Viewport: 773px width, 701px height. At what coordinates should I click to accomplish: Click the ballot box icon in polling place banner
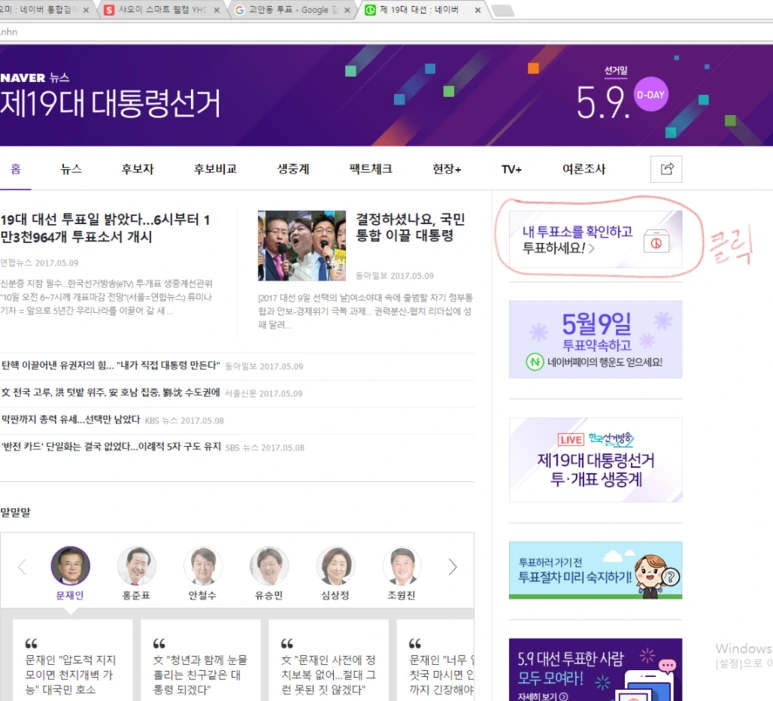click(x=656, y=242)
